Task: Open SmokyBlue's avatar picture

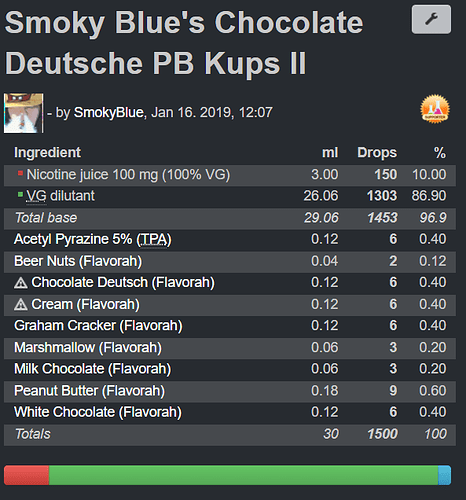Action: click(x=23, y=113)
